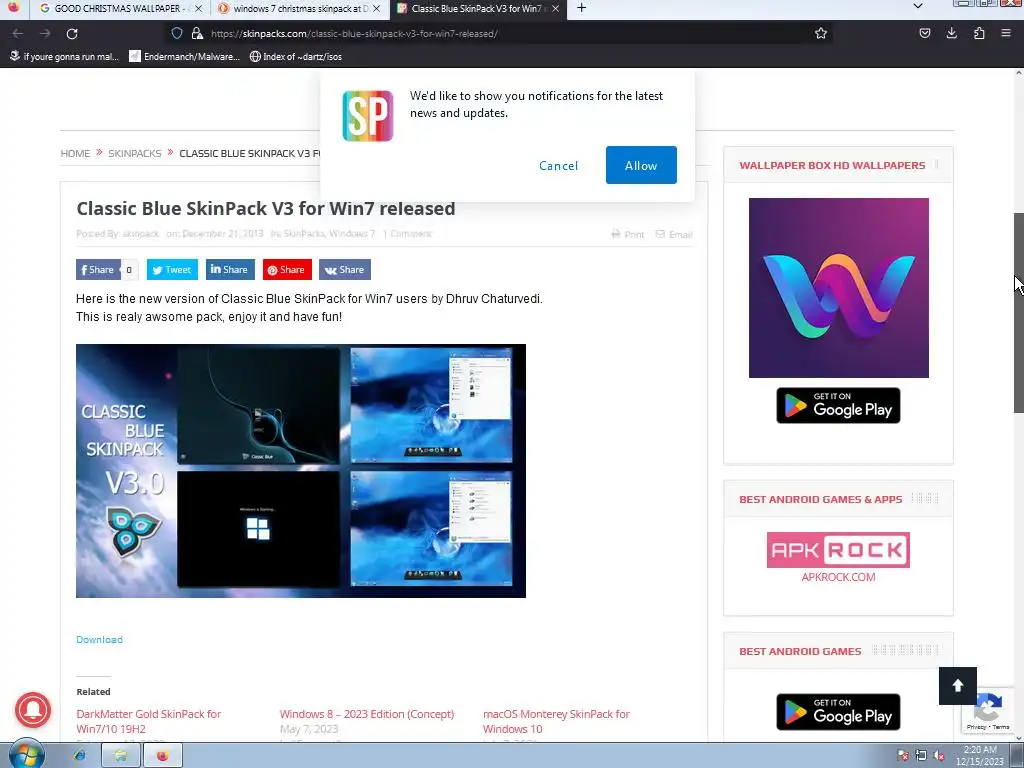Open the APKROCK.COM link
Image resolution: width=1024 pixels, height=768 pixels.
(839, 577)
